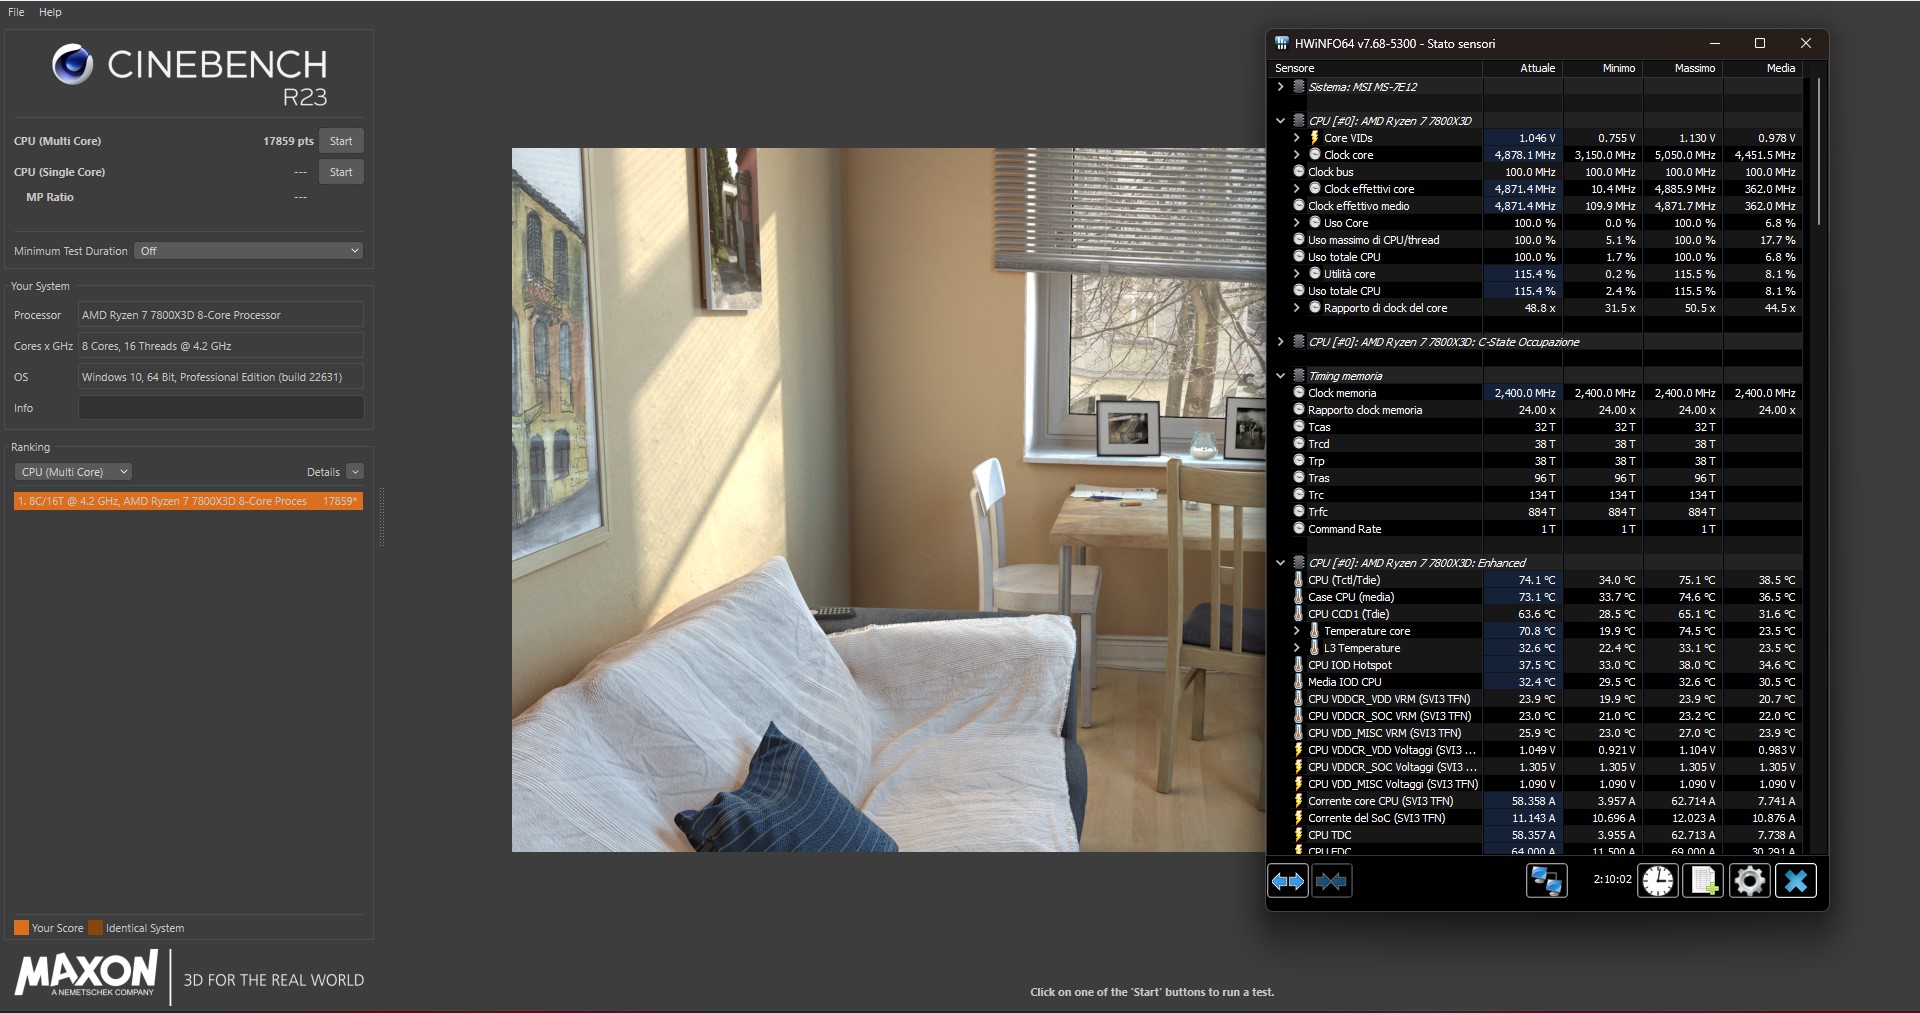Select the Rapporto di clock del core row
This screenshot has width=1920, height=1013.
[x=1536, y=308]
